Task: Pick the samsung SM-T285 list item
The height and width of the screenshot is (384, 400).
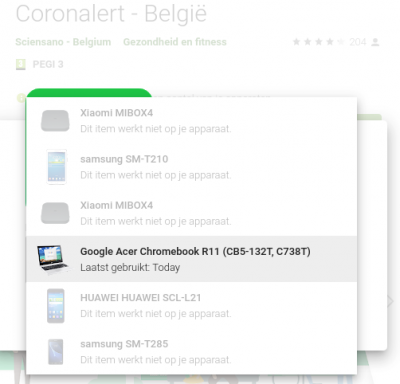Action: 191,351
